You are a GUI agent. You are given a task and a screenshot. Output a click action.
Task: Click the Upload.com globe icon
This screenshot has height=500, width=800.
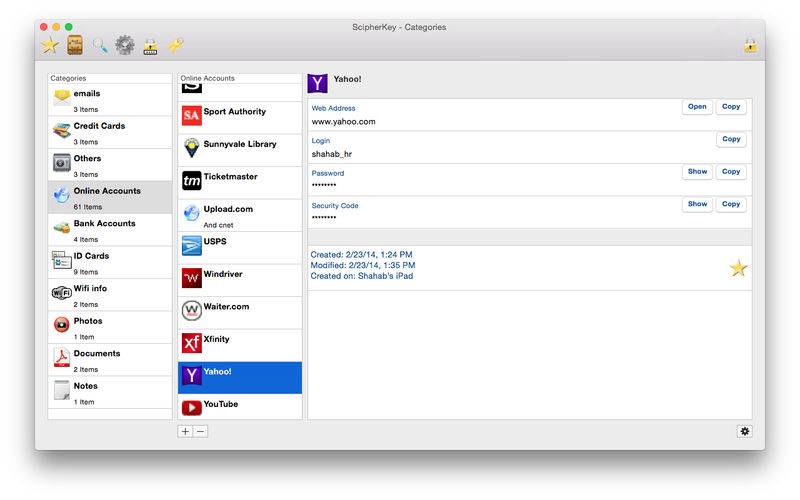[x=192, y=213]
